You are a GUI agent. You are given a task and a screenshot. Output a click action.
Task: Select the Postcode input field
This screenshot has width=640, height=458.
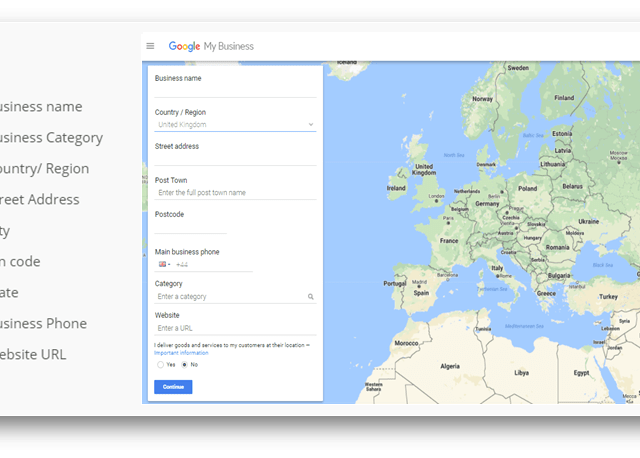coord(190,227)
